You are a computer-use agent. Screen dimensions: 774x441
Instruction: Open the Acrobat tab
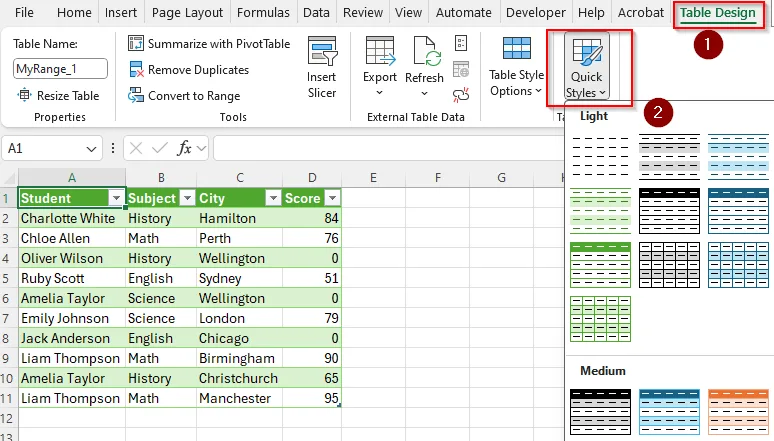[641, 12]
